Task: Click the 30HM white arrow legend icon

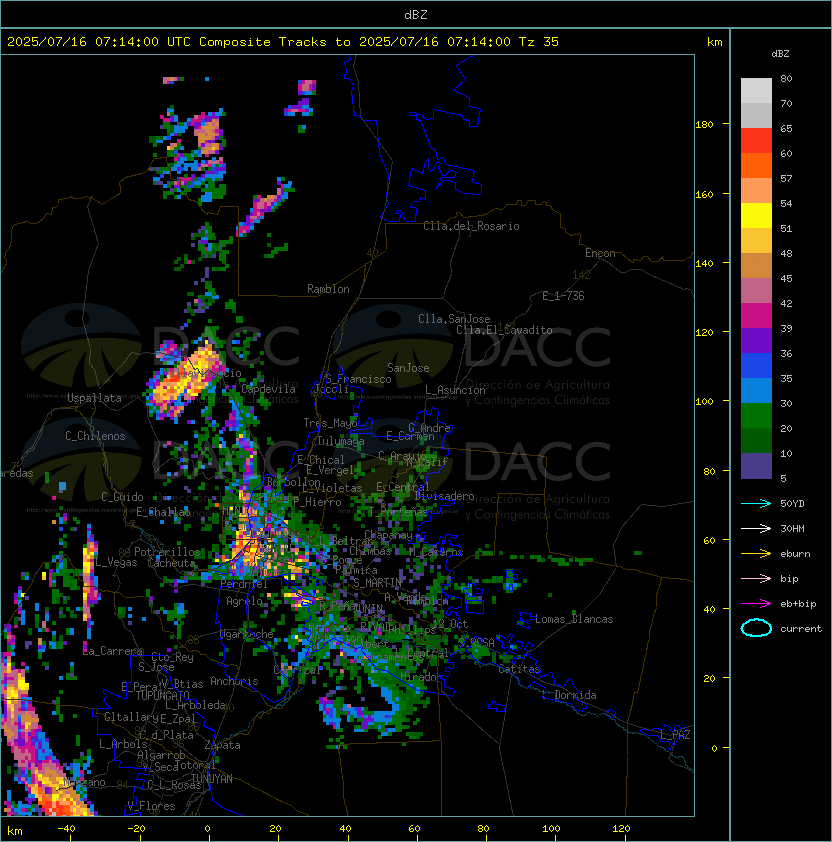Action: [x=756, y=528]
